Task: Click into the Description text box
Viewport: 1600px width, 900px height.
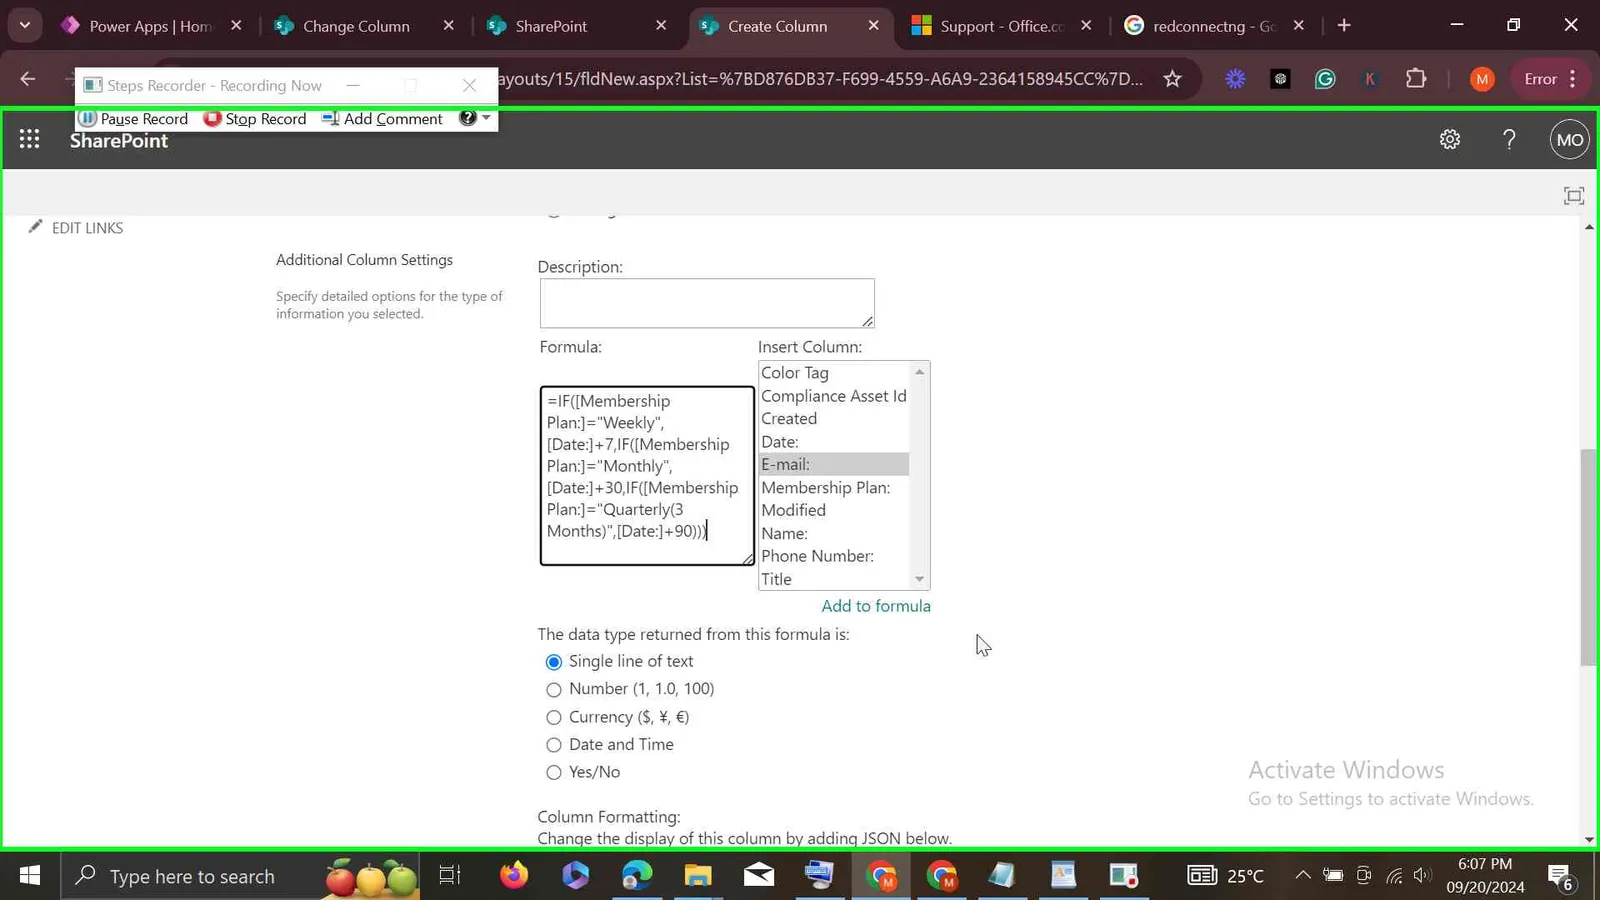Action: [707, 303]
